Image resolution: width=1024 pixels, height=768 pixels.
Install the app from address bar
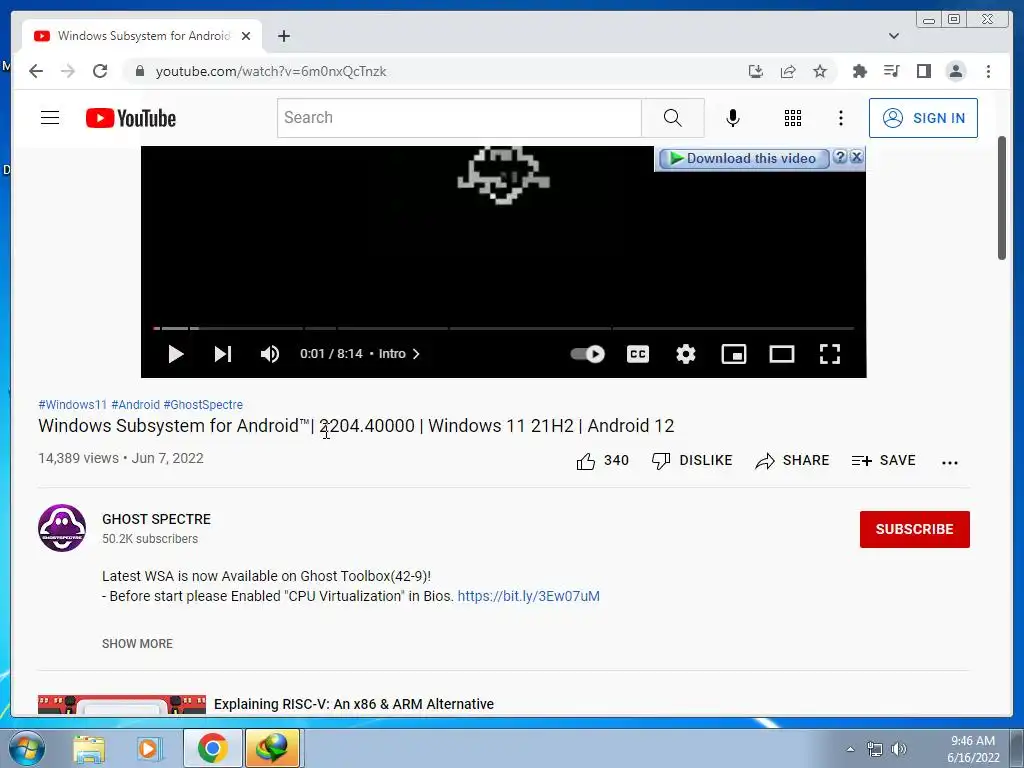coord(756,71)
